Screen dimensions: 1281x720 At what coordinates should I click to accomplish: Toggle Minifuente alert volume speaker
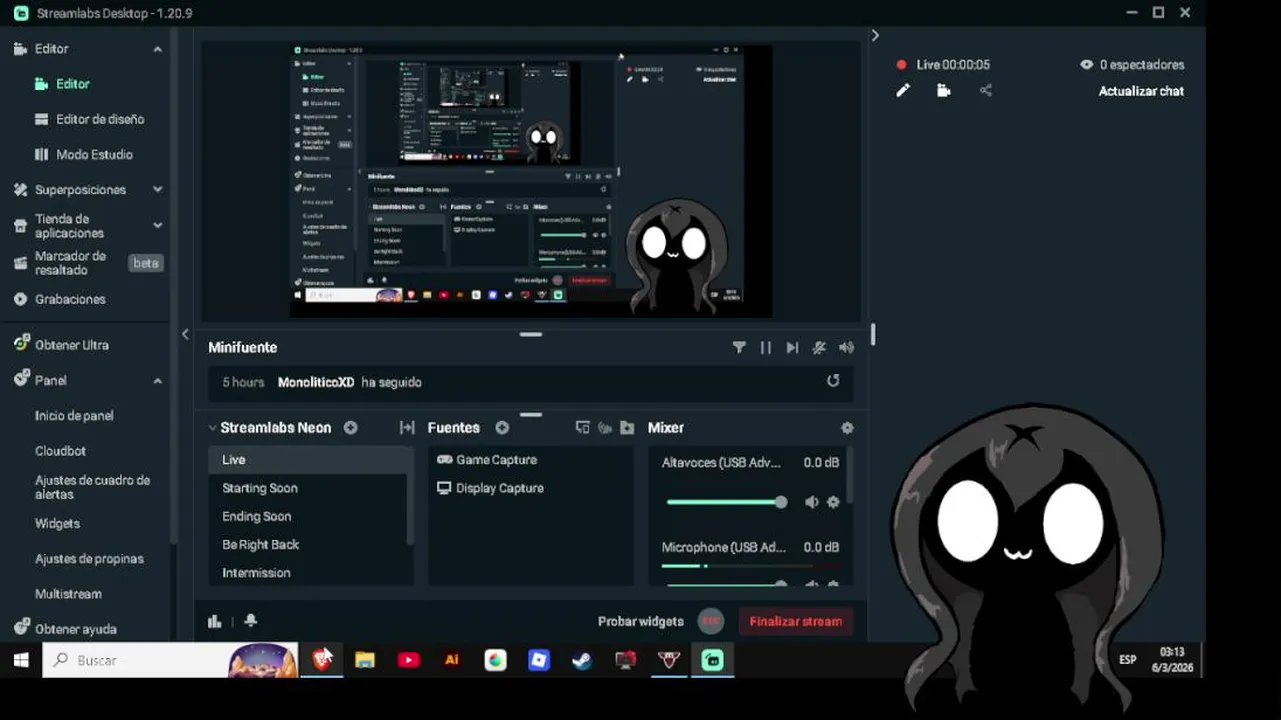(x=847, y=348)
